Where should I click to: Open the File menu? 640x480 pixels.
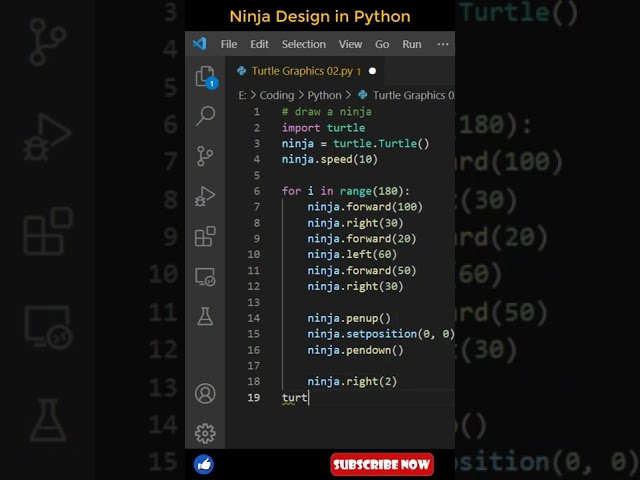coord(229,44)
